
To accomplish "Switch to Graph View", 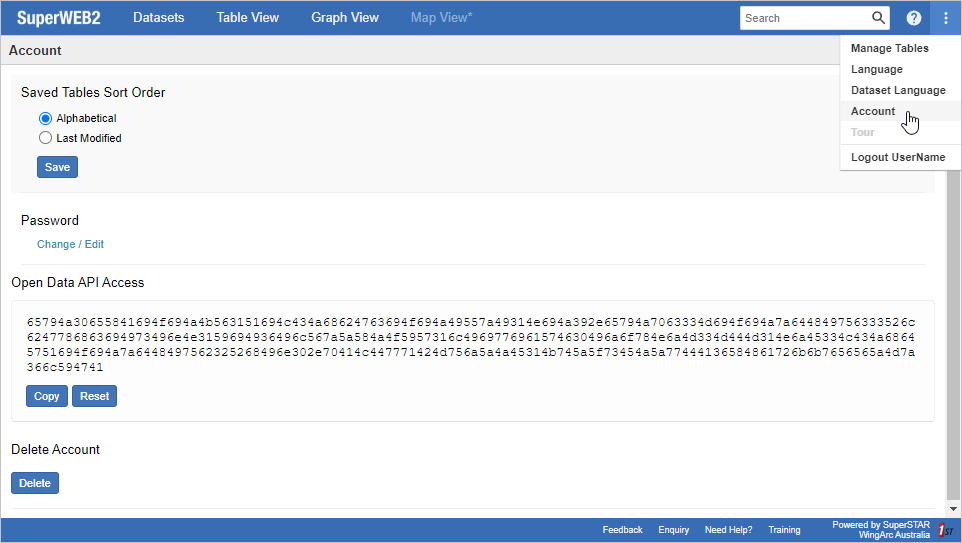I will pos(345,18).
